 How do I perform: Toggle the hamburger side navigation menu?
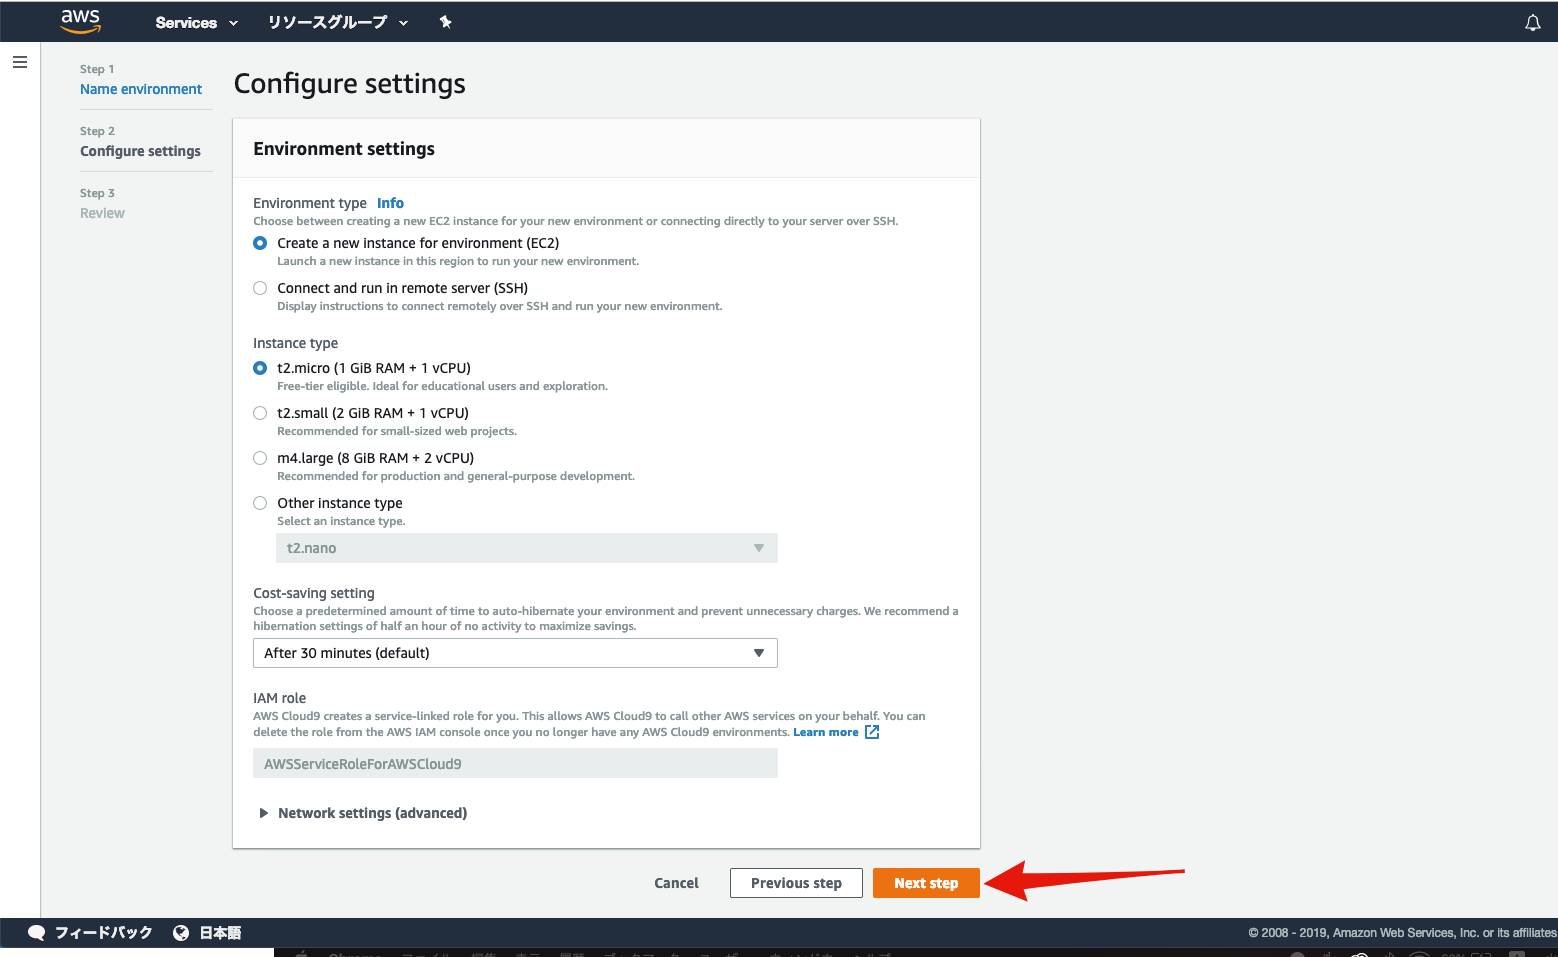20,62
